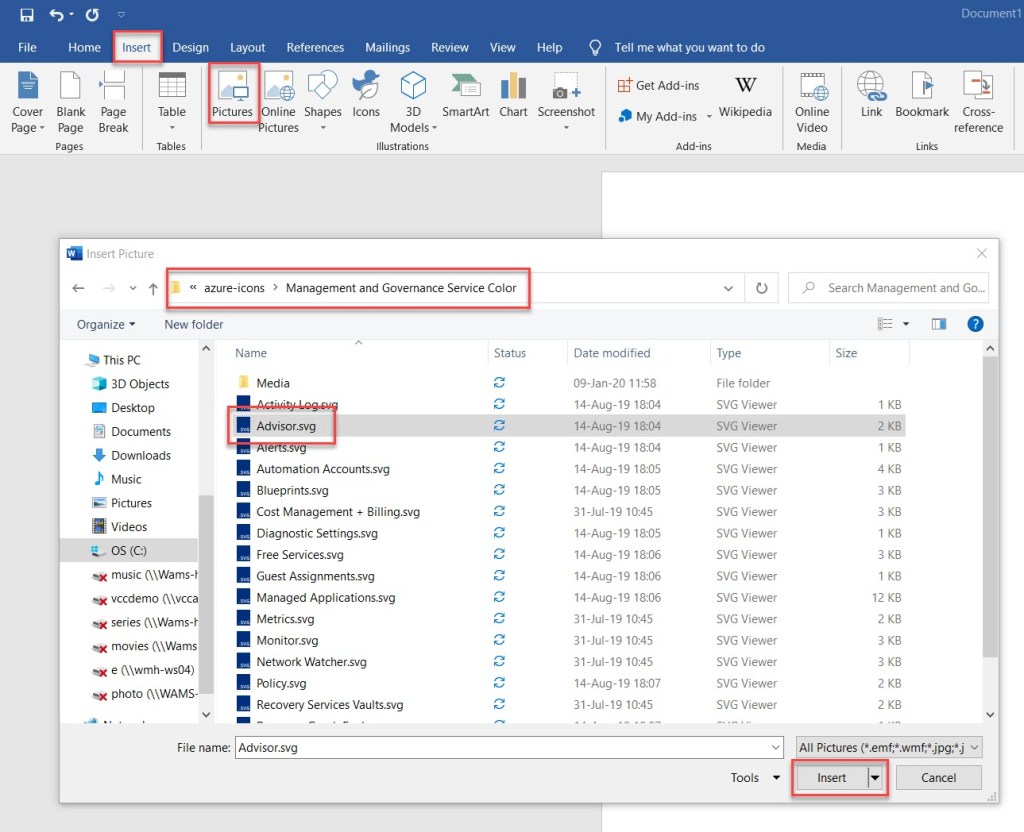Select the Downloads folder in sidebar
The width and height of the screenshot is (1024, 832).
pyautogui.click(x=140, y=455)
